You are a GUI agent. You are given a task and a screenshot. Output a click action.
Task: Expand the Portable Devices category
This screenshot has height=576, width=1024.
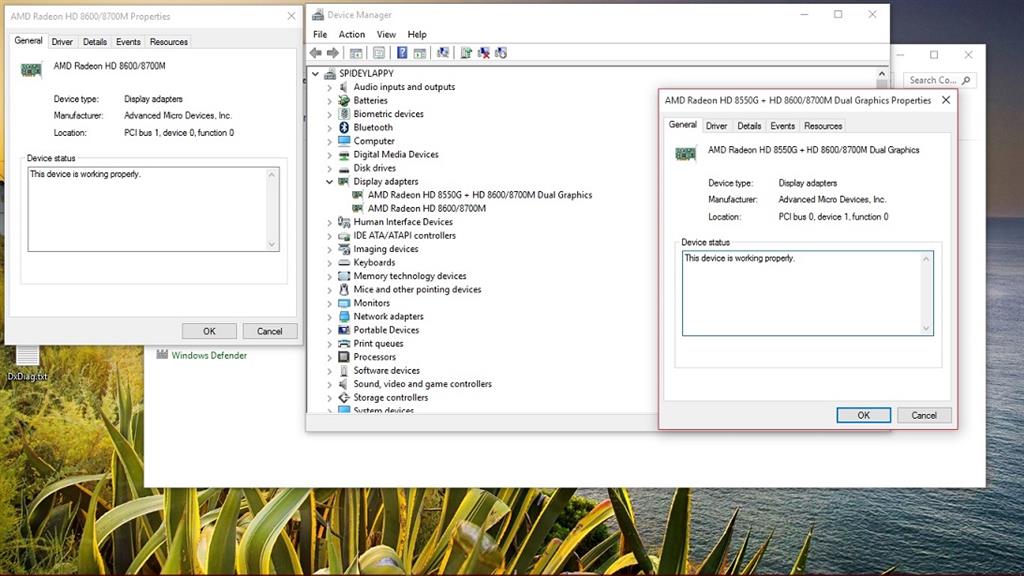pos(330,330)
